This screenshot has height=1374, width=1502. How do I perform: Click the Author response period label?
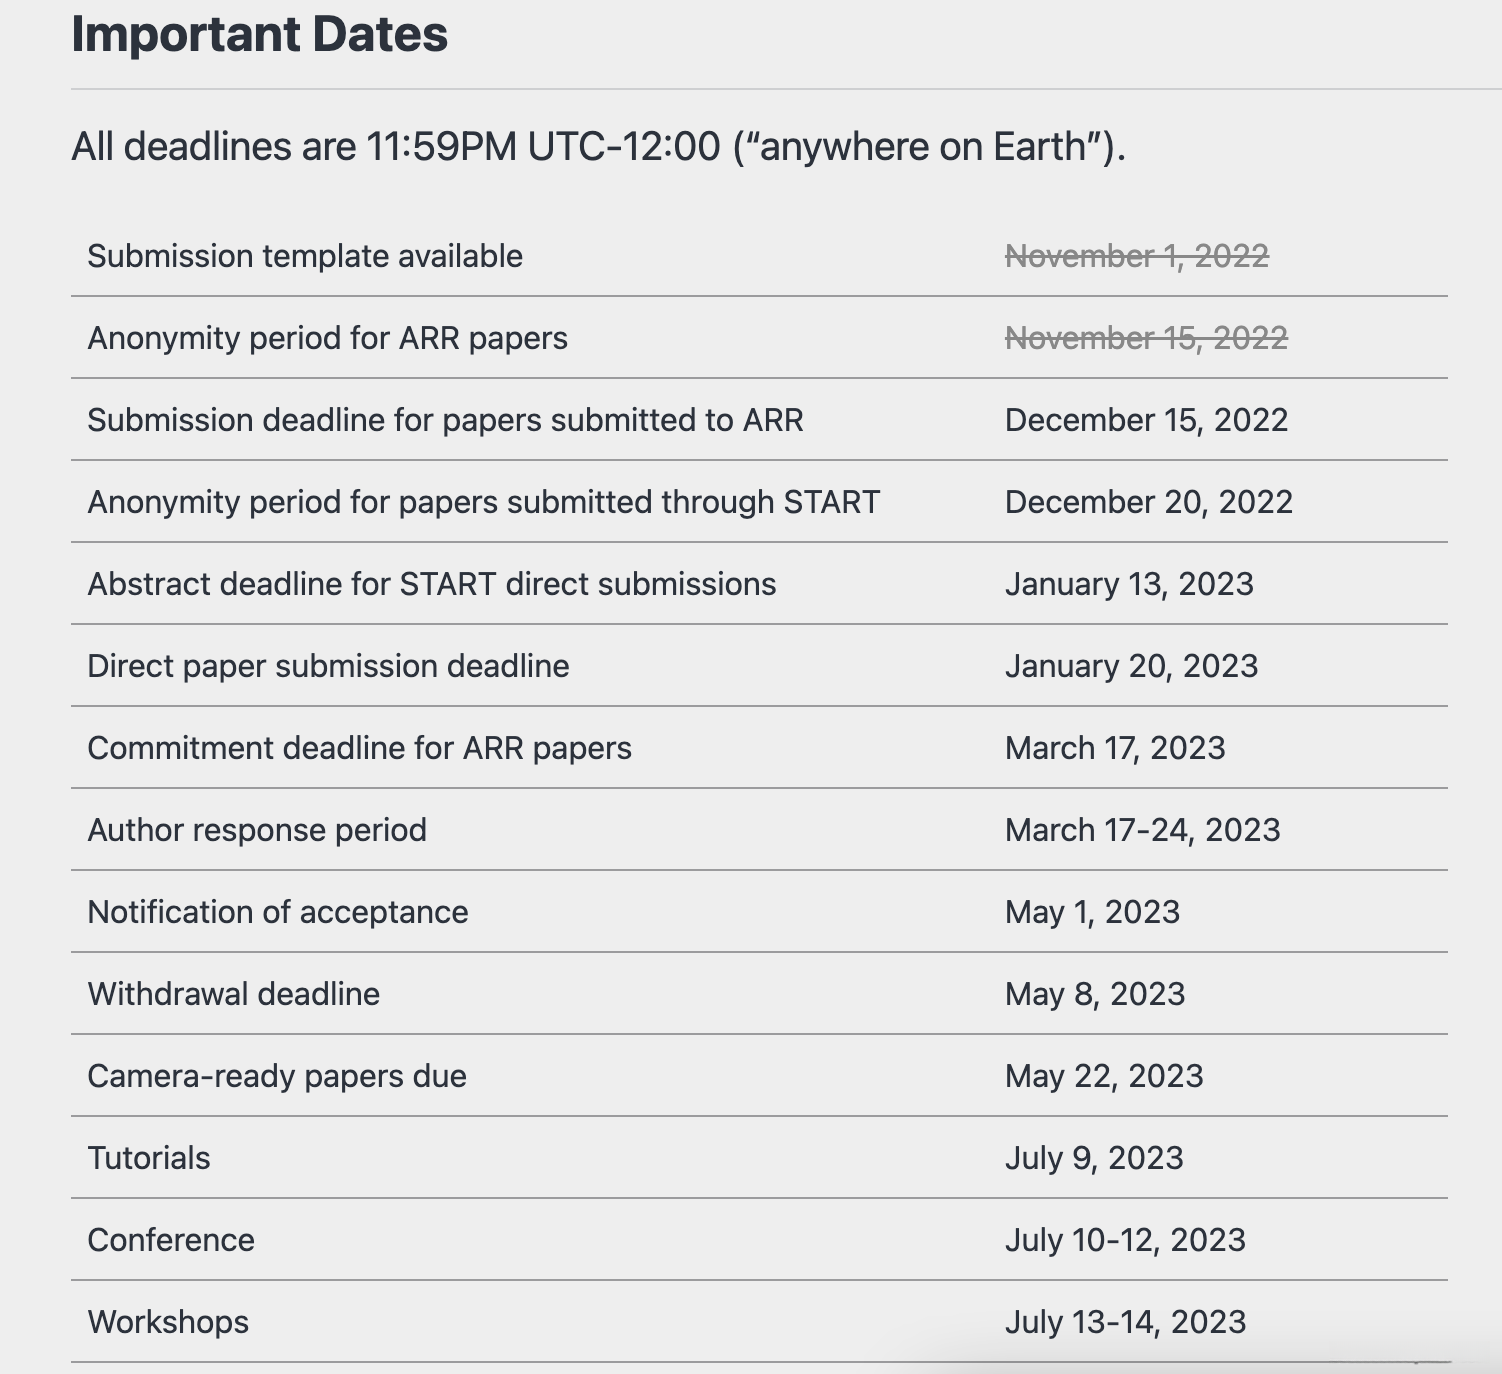pyautogui.click(x=257, y=831)
